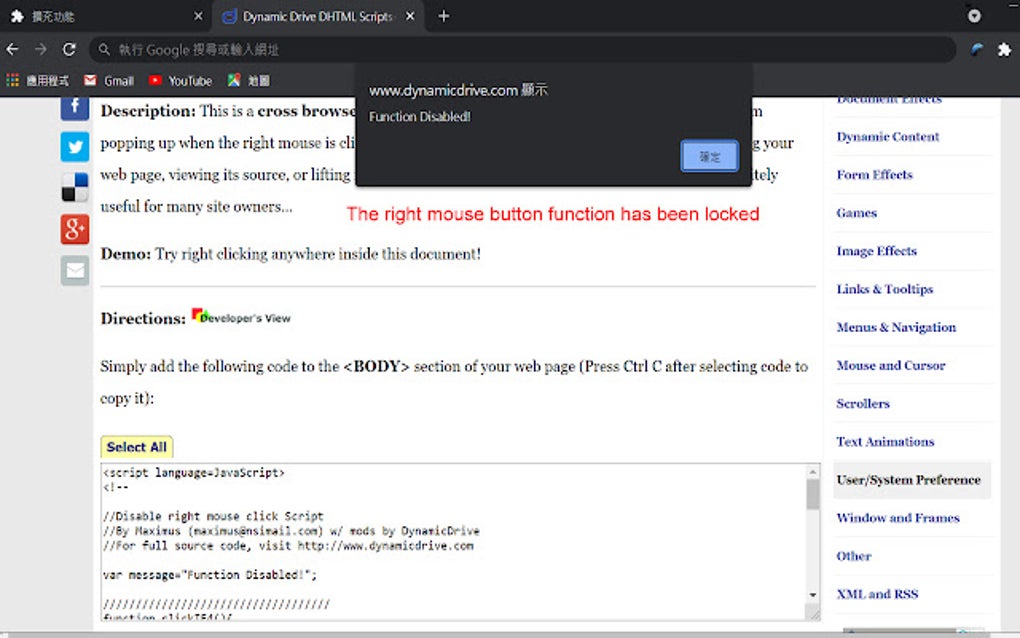The height and width of the screenshot is (638, 1020).
Task: Open the email share icon
Action: pos(74,269)
